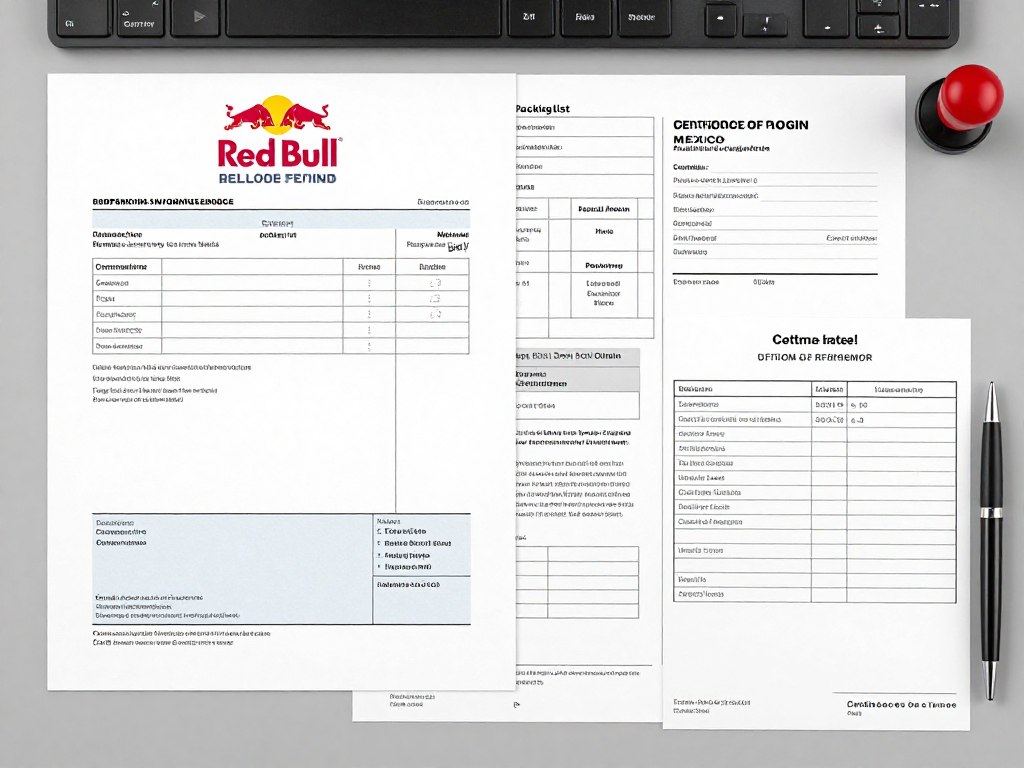Image resolution: width=1024 pixels, height=768 pixels.
Task: Click the red ink stamp
Action: (x=963, y=110)
